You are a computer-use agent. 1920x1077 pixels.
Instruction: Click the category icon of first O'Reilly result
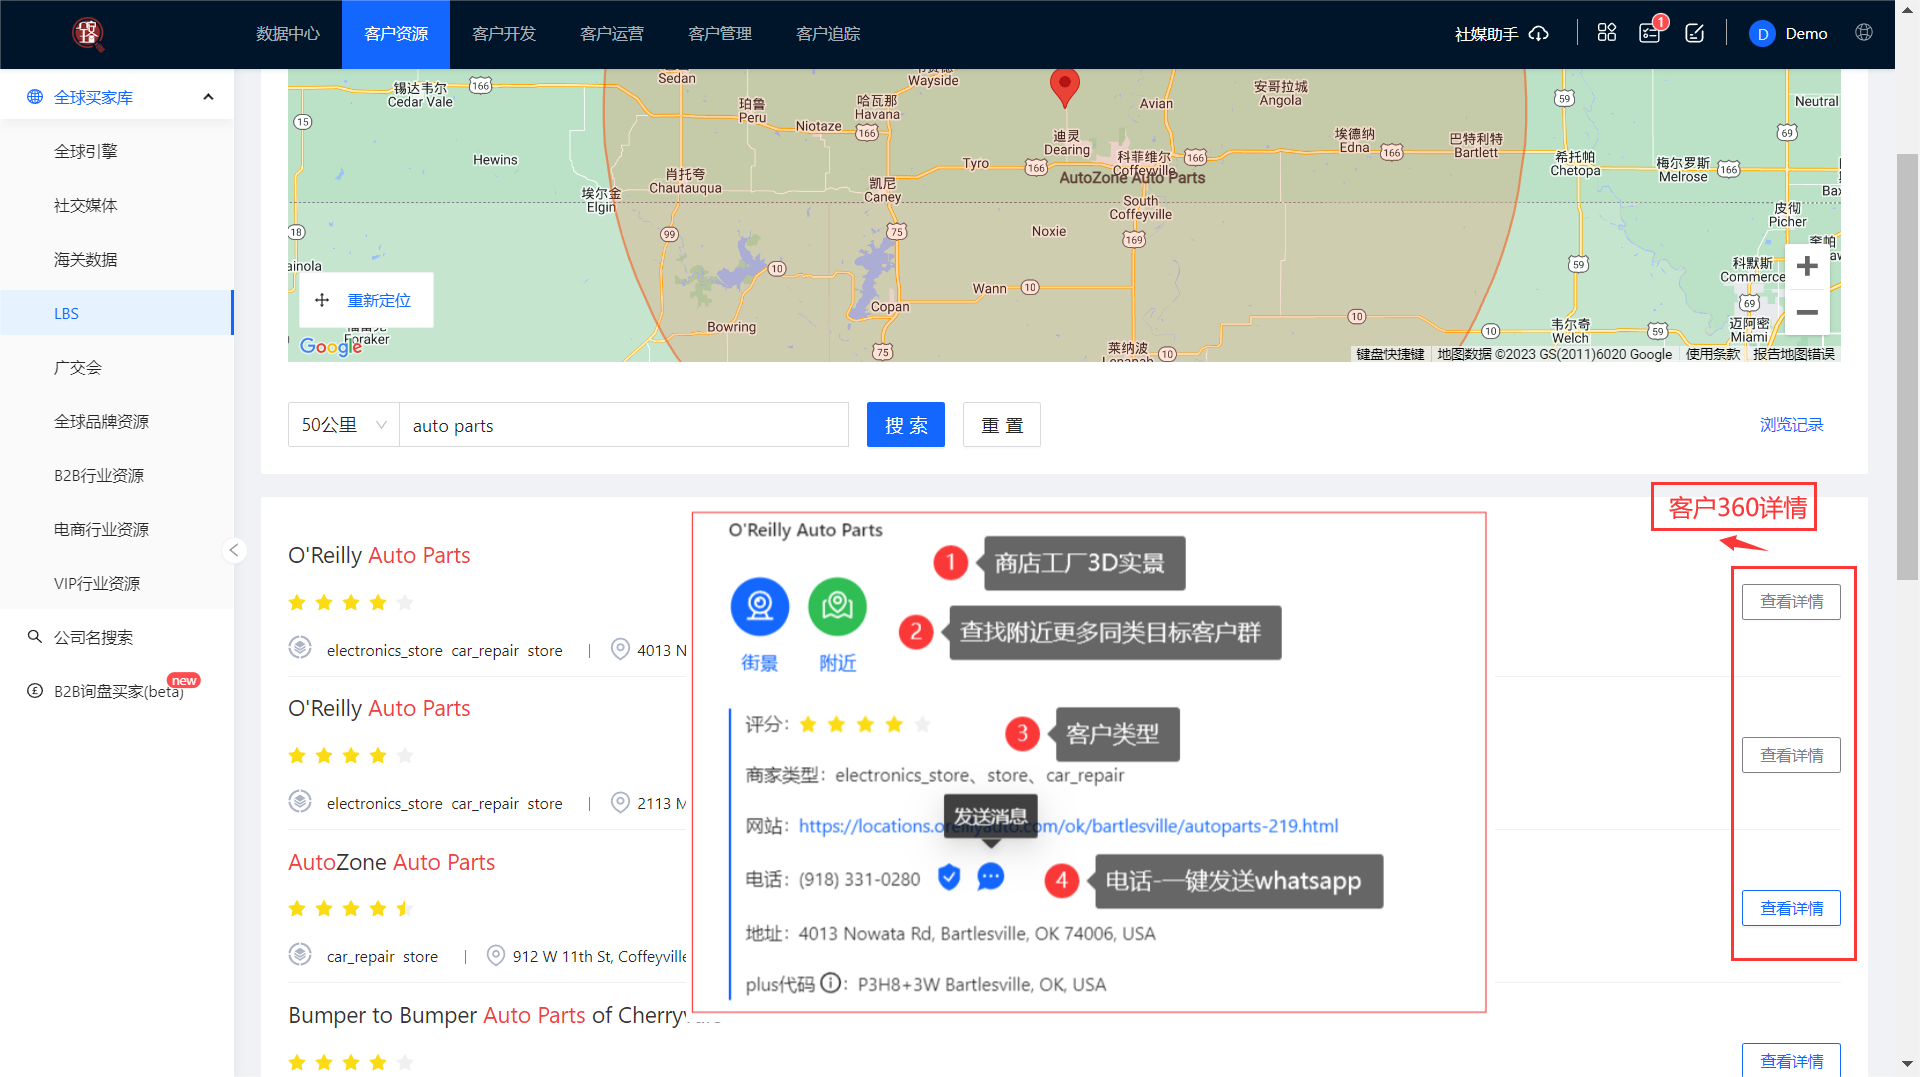click(x=300, y=648)
